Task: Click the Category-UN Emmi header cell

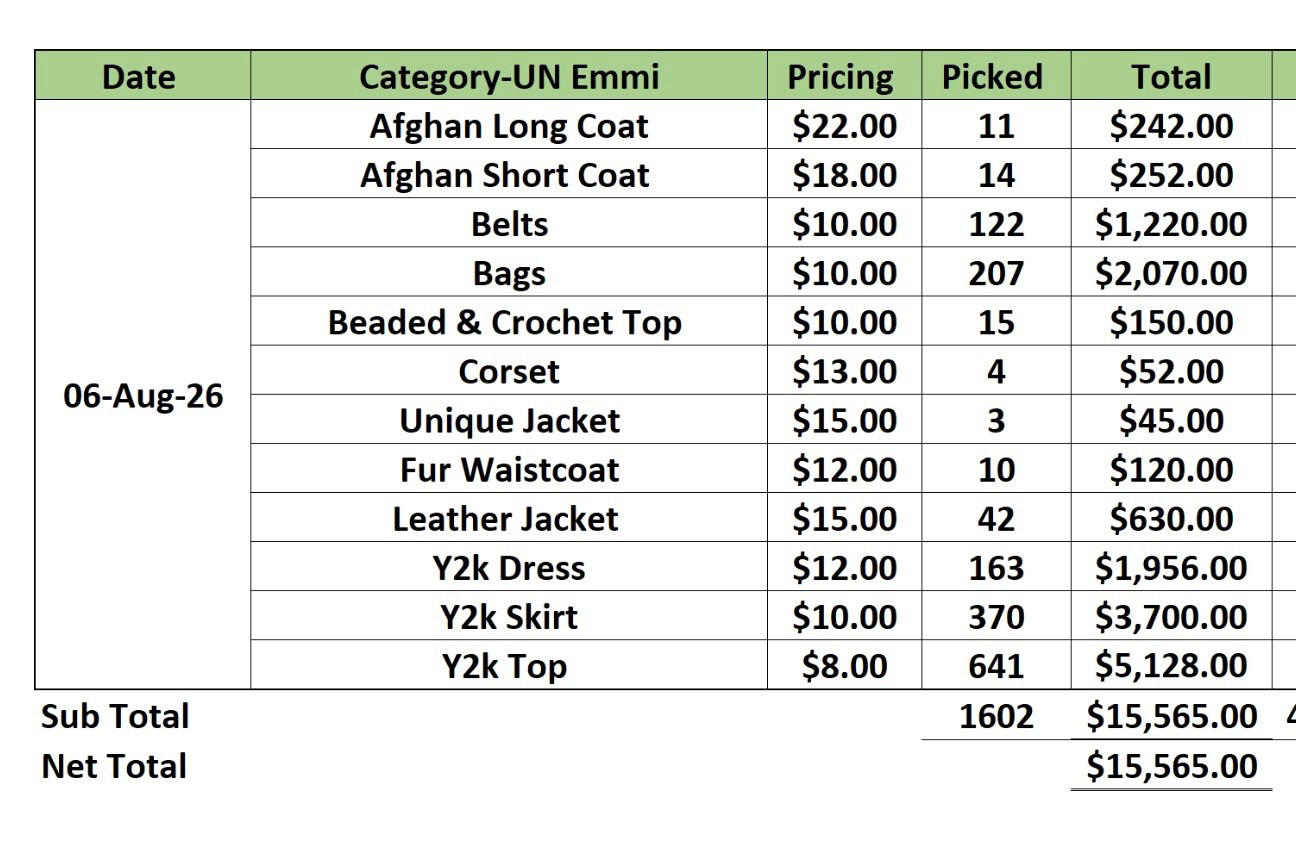Action: pyautogui.click(x=509, y=76)
